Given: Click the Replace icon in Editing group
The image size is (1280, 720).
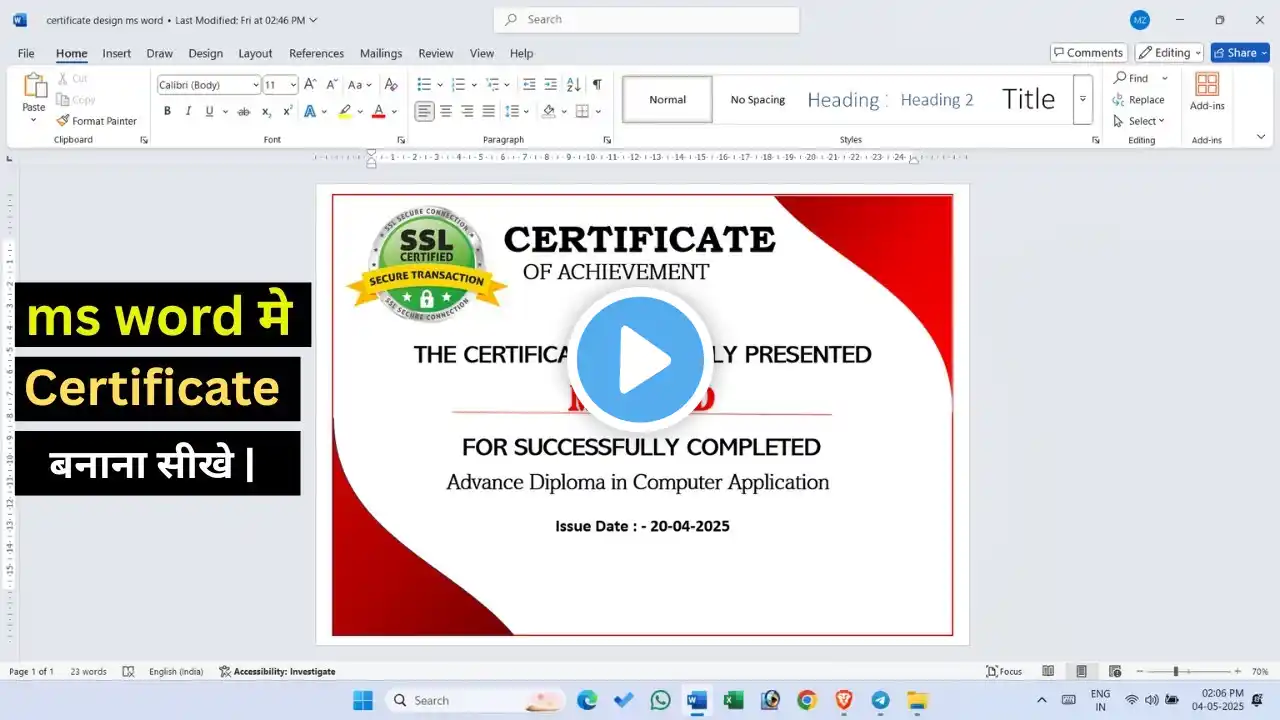Looking at the screenshot, I should (x=1119, y=100).
